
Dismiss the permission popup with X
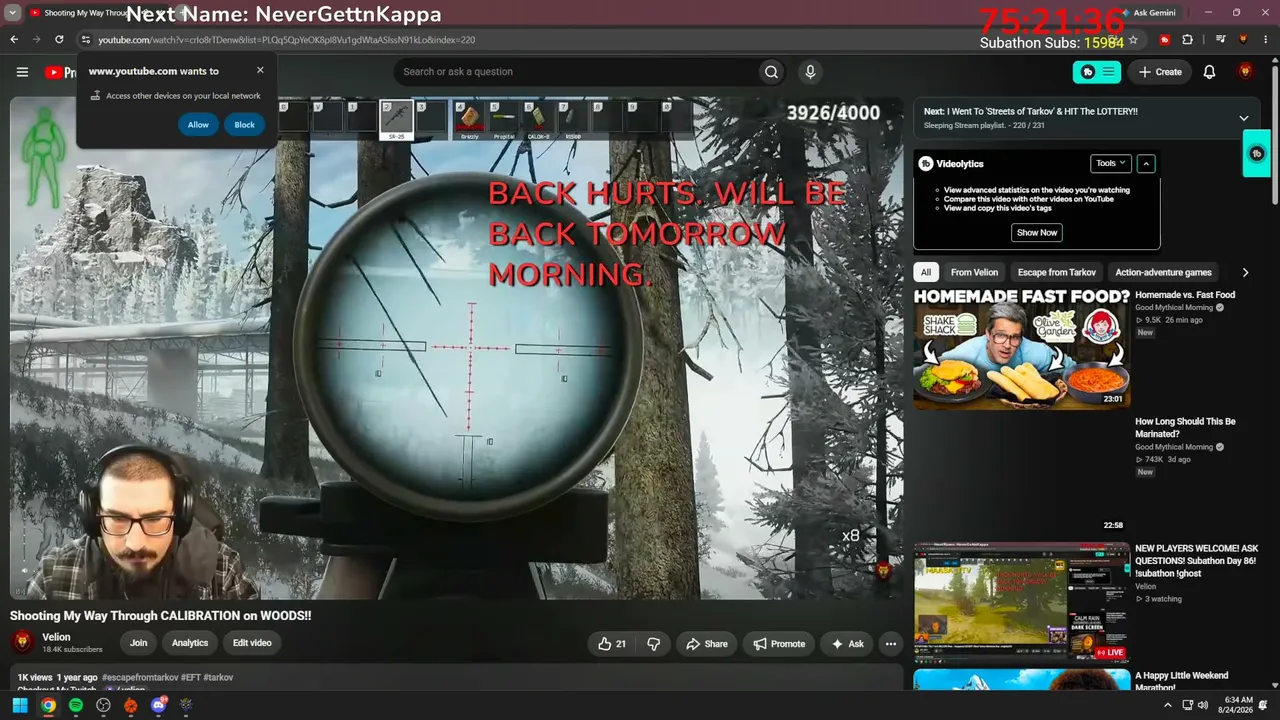(x=260, y=70)
